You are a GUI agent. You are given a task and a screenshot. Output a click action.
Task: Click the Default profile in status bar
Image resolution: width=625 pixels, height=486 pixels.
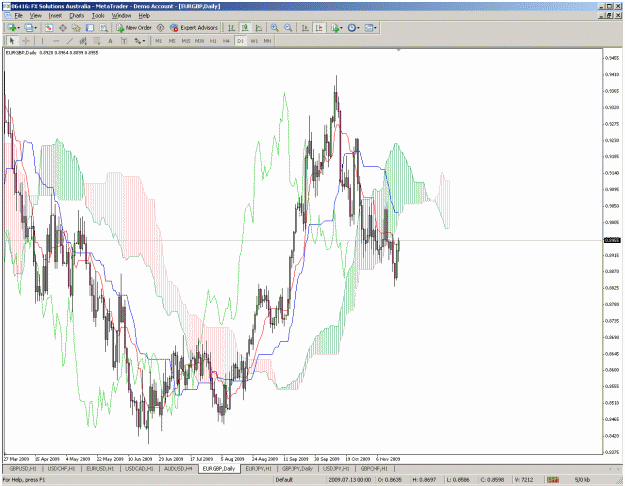(284, 480)
